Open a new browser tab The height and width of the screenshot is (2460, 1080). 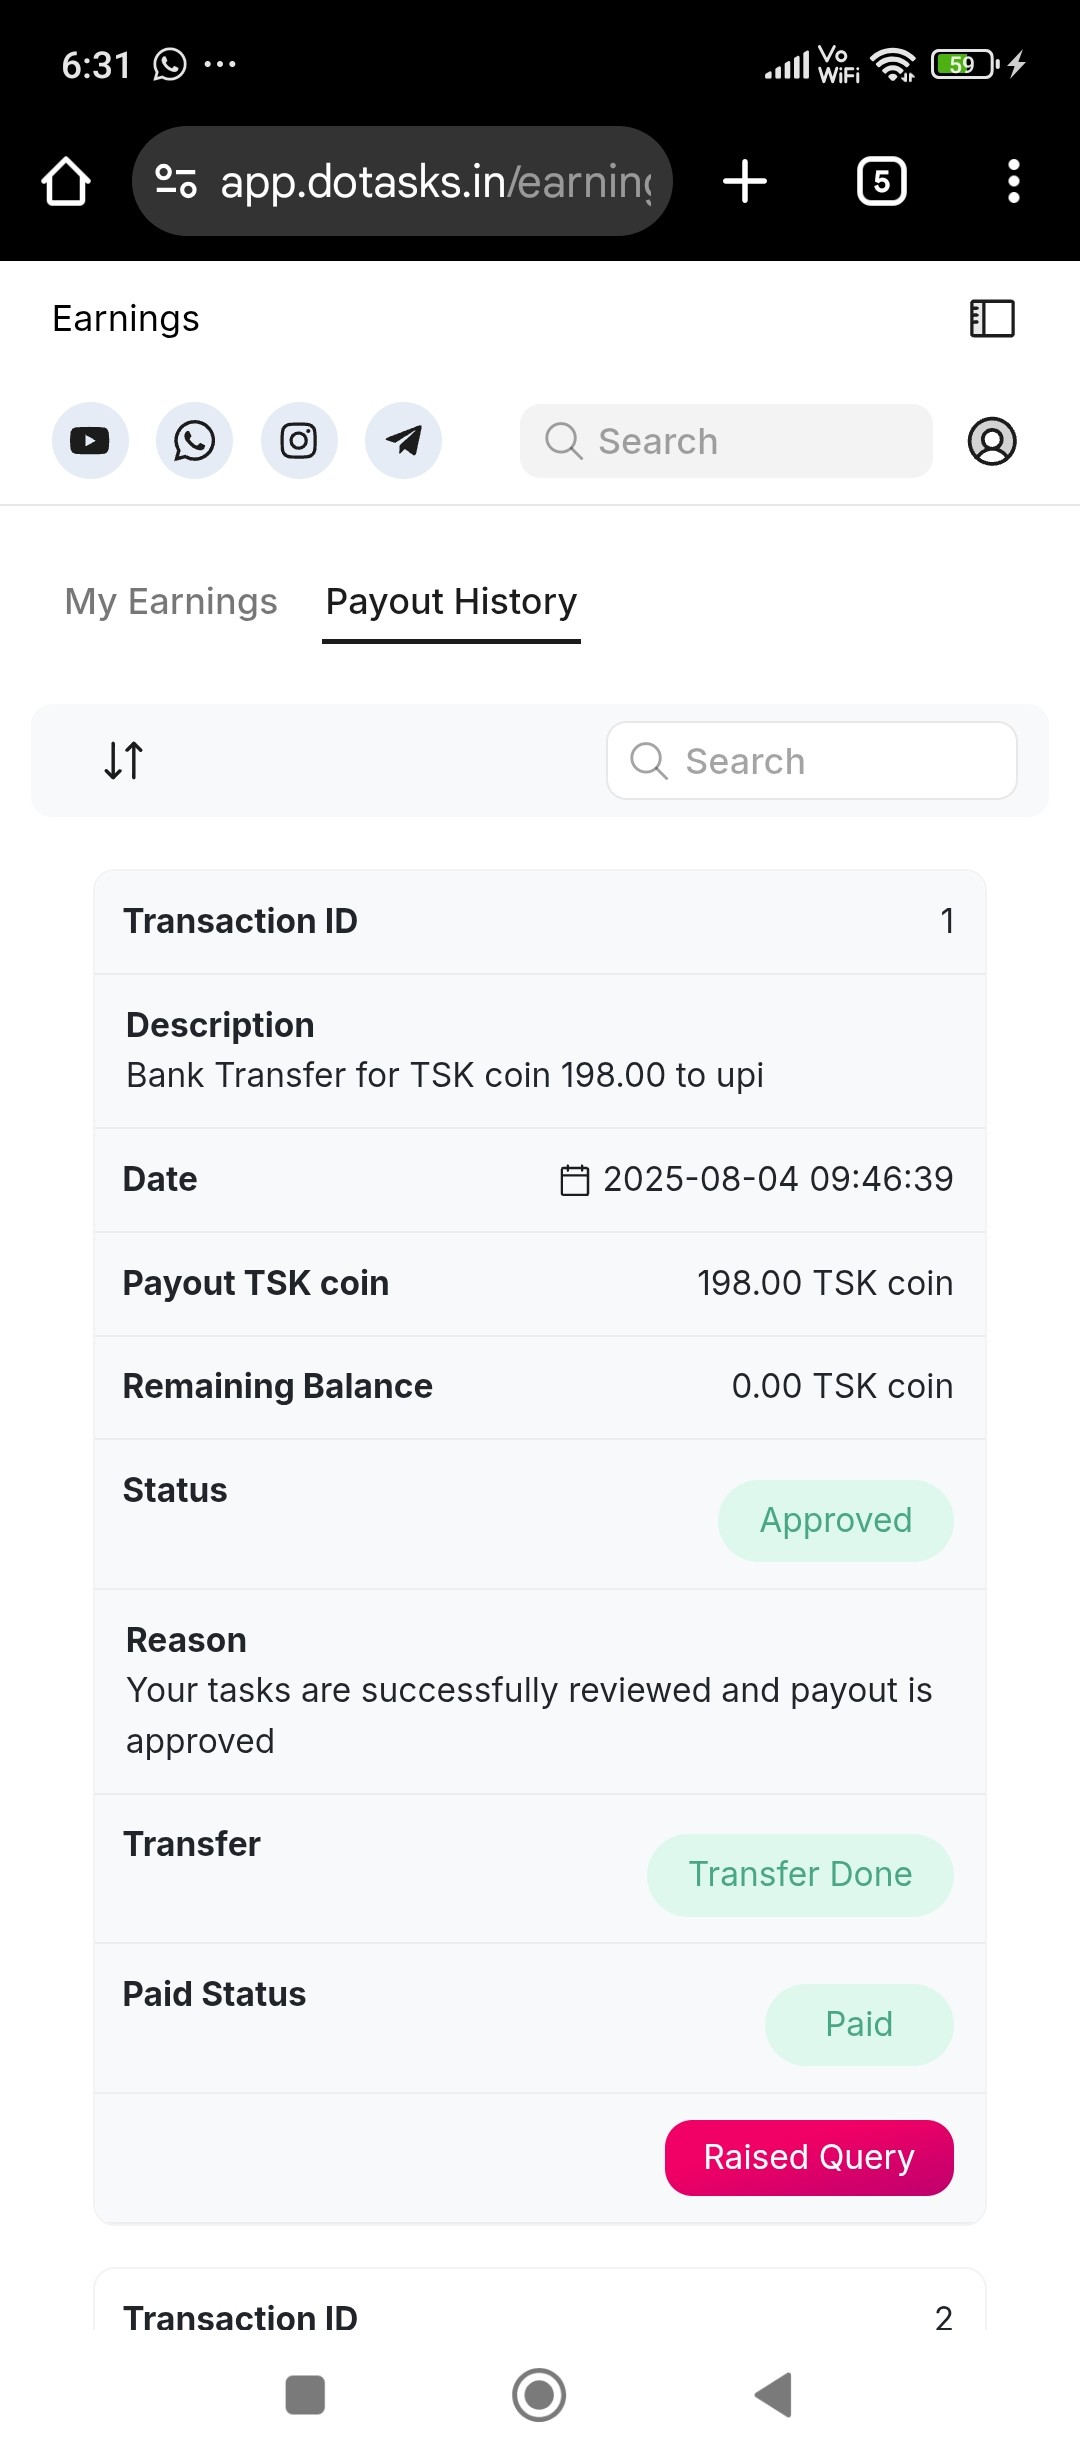coord(745,181)
